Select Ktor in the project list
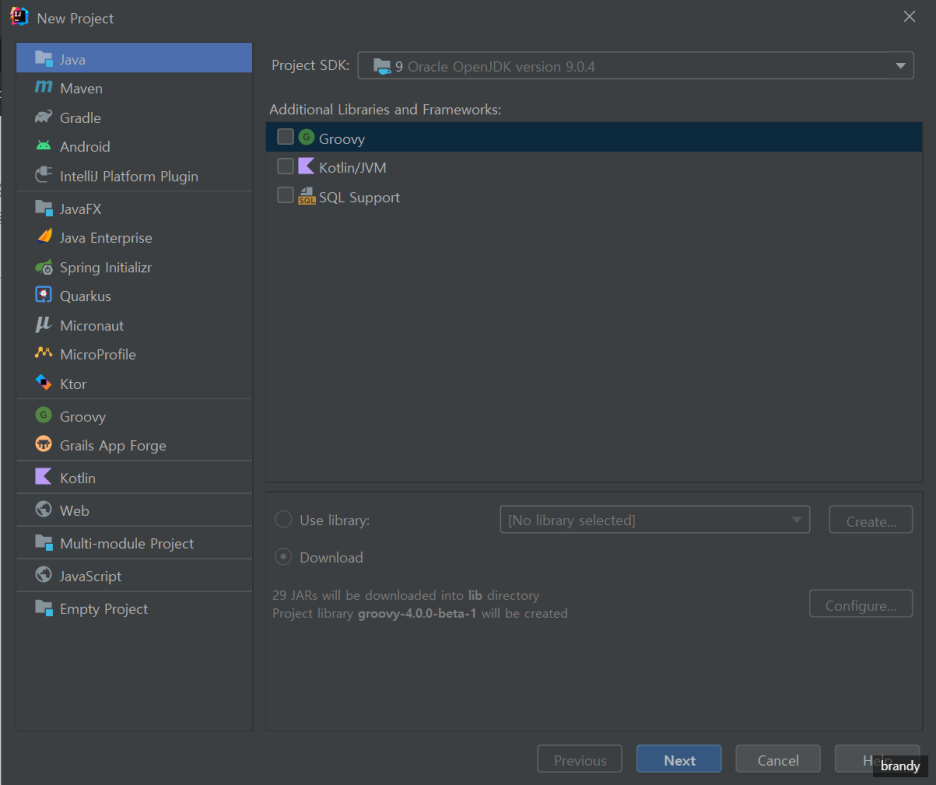 click(x=134, y=384)
